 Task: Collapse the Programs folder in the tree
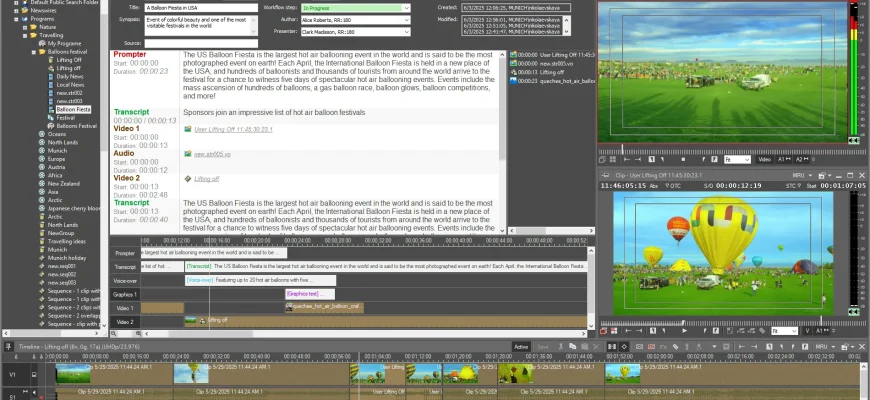(17, 19)
